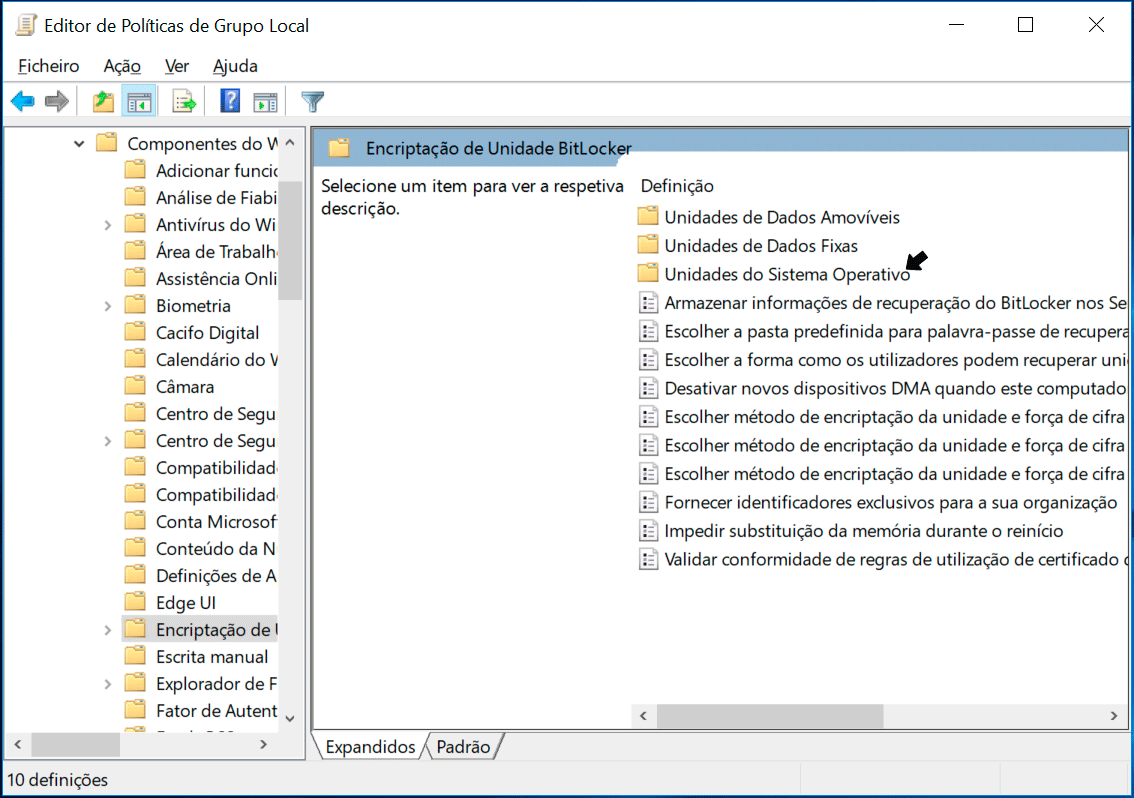Screen dimensions: 1134x798
Task: Click policy icon for Fornecer identificadores exclusivos
Action: coord(648,502)
